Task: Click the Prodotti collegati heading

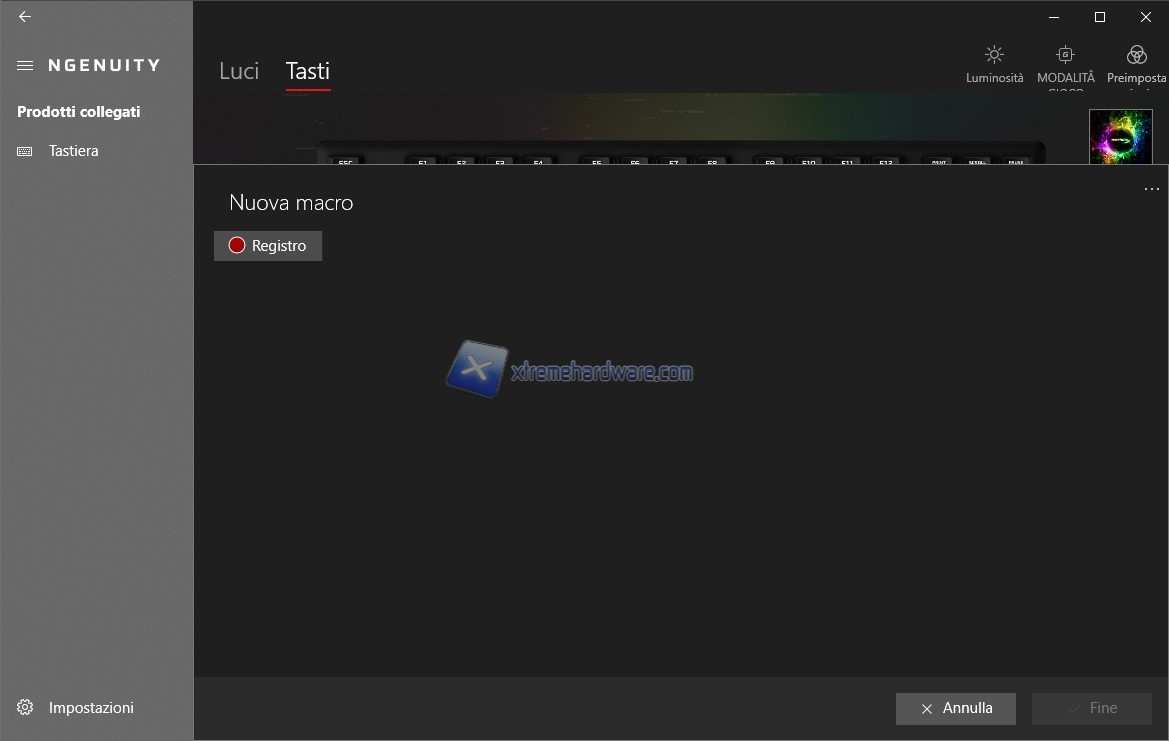Action: pos(79,112)
